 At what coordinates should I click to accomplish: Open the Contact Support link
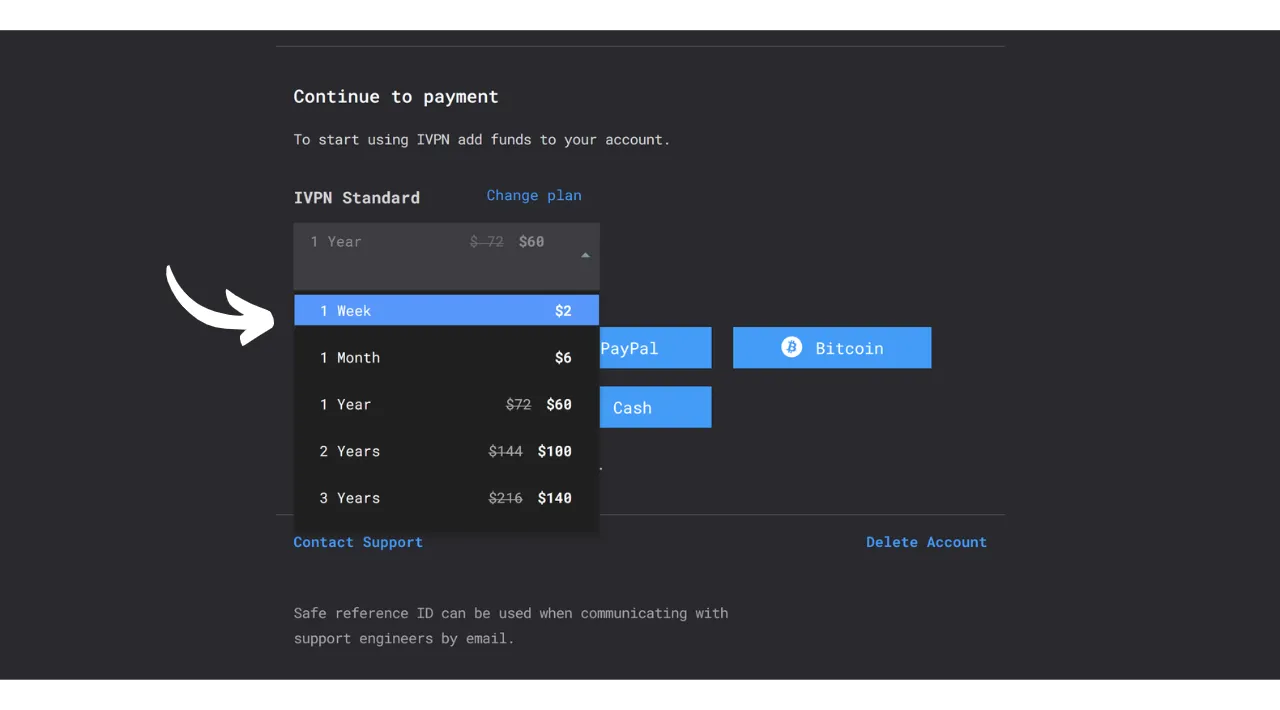(x=358, y=542)
